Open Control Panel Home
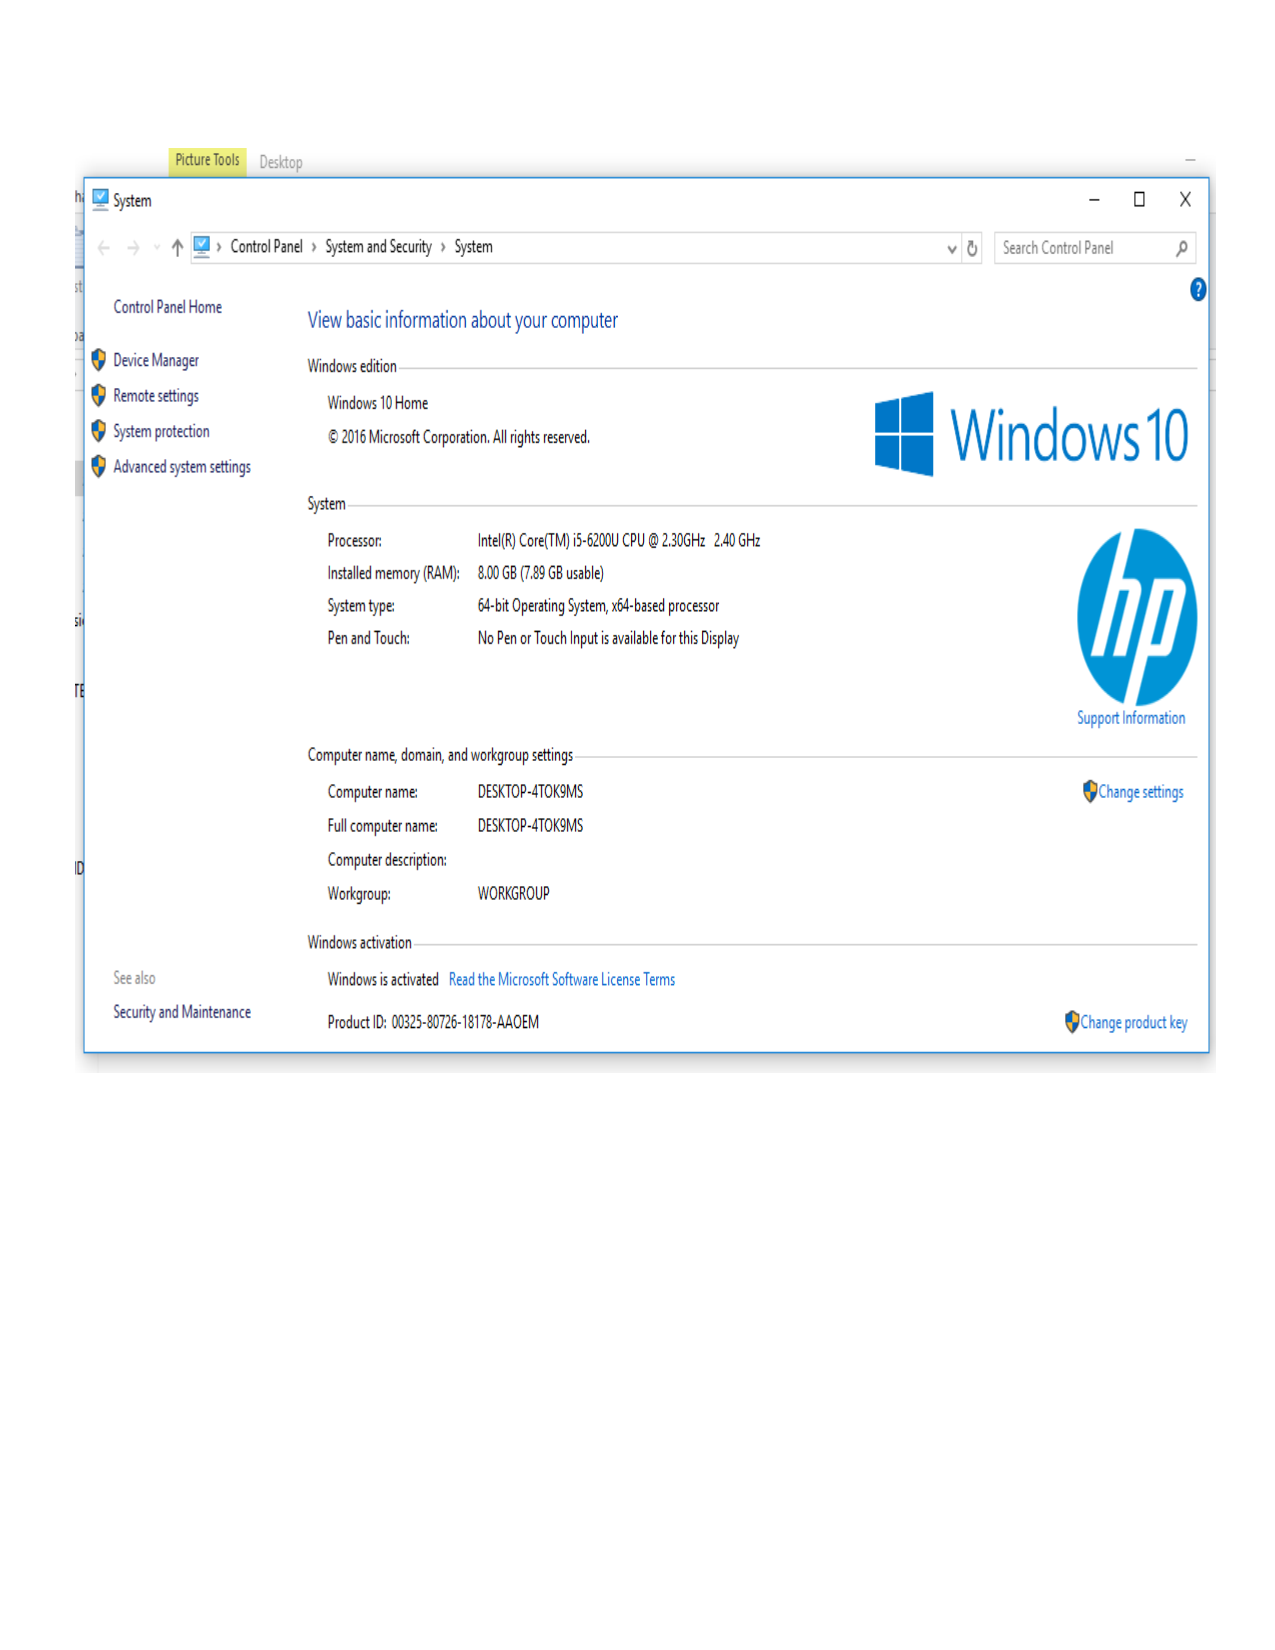This screenshot has height=1650, width=1275. pos(167,307)
